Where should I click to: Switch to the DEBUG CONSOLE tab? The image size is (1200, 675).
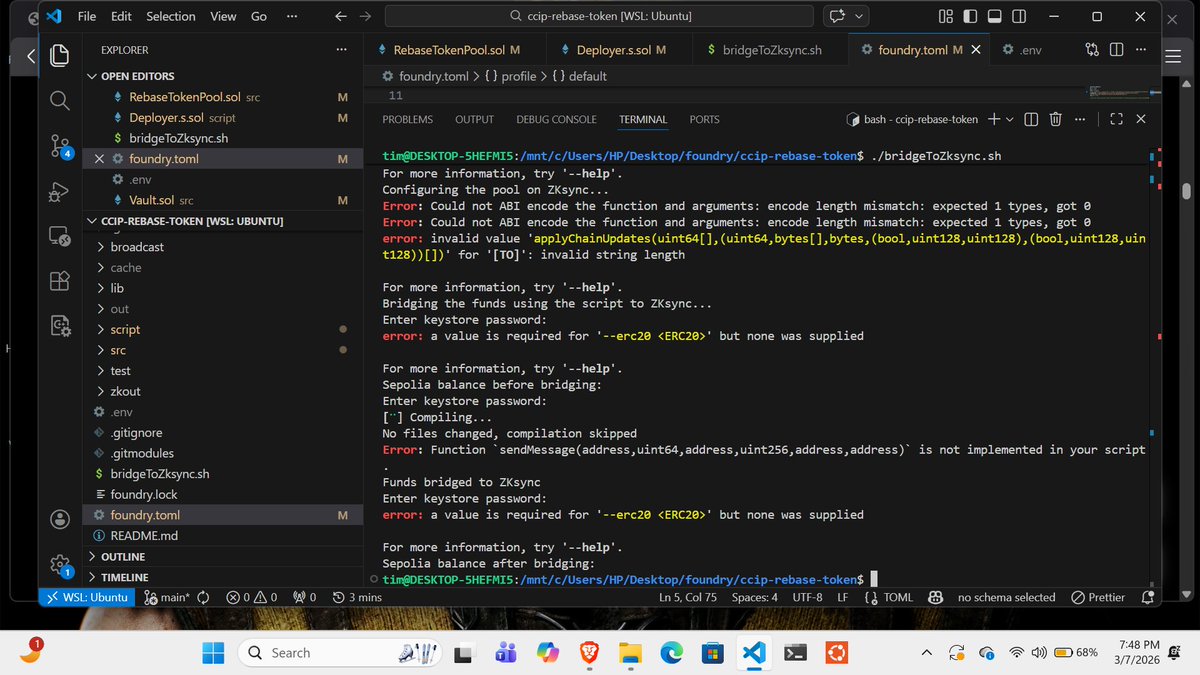(556, 119)
